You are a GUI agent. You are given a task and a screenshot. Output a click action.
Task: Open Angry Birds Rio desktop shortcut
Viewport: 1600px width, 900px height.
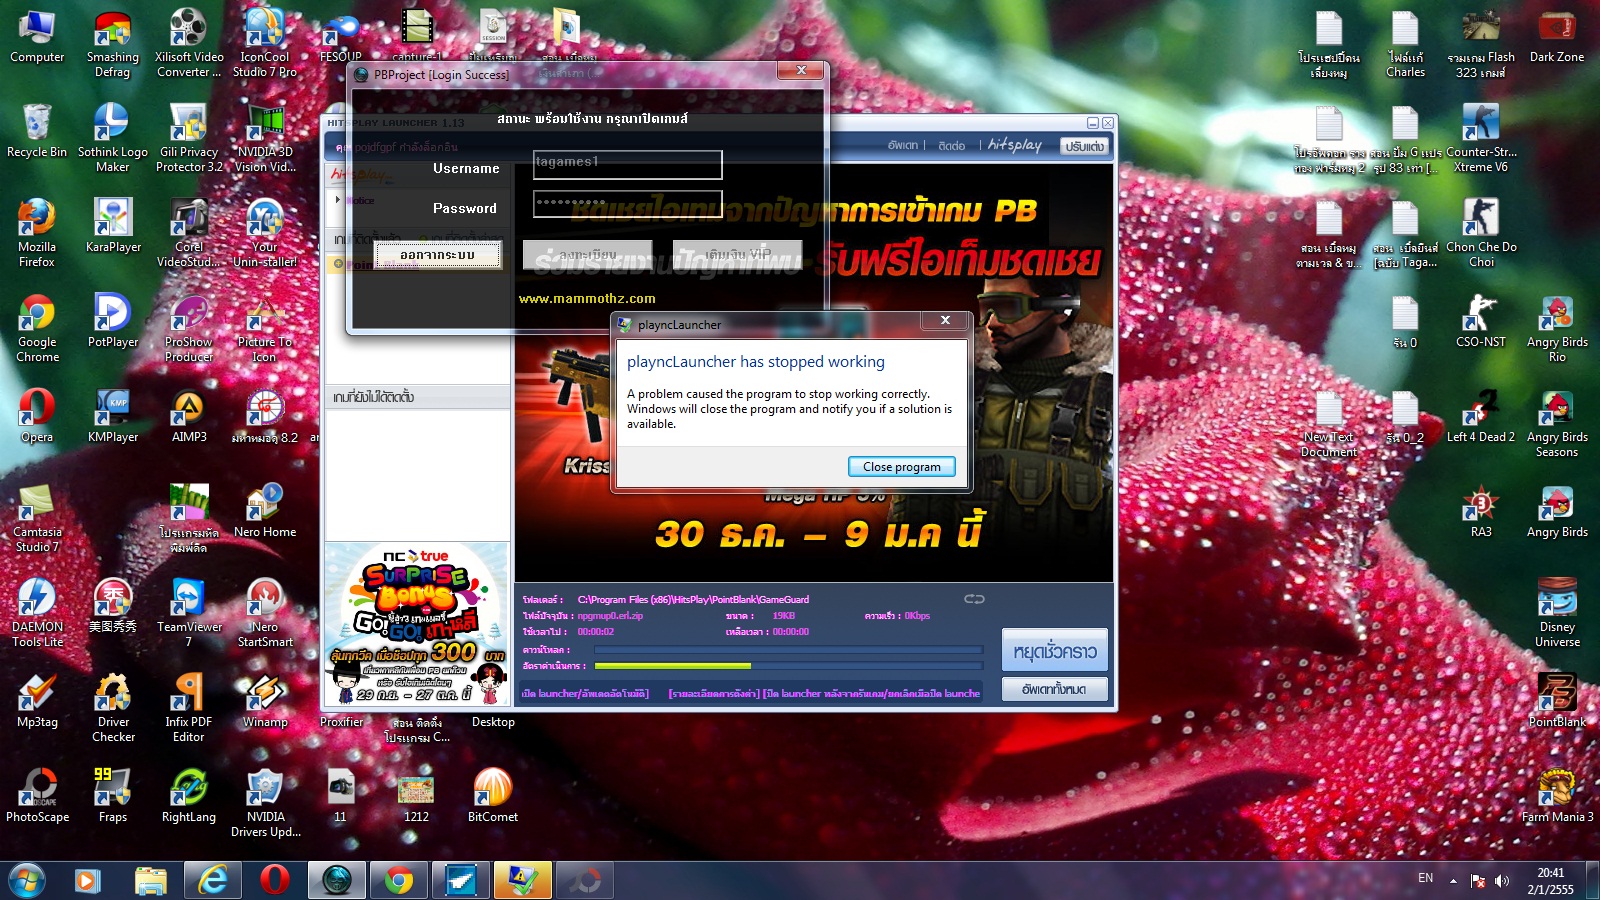point(1557,328)
